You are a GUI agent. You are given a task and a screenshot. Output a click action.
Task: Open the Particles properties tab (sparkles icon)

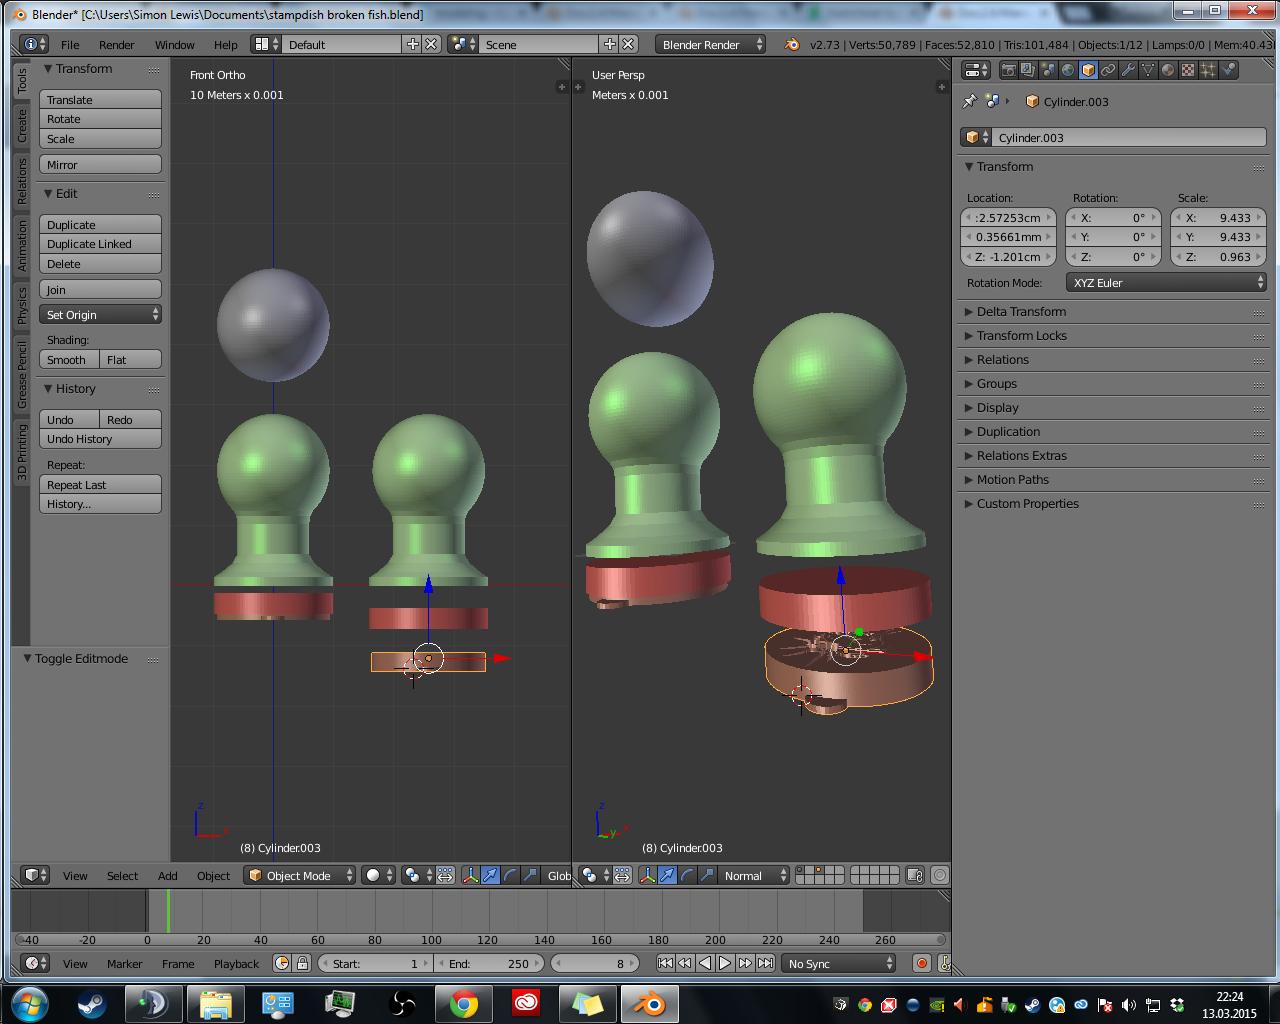[1208, 70]
